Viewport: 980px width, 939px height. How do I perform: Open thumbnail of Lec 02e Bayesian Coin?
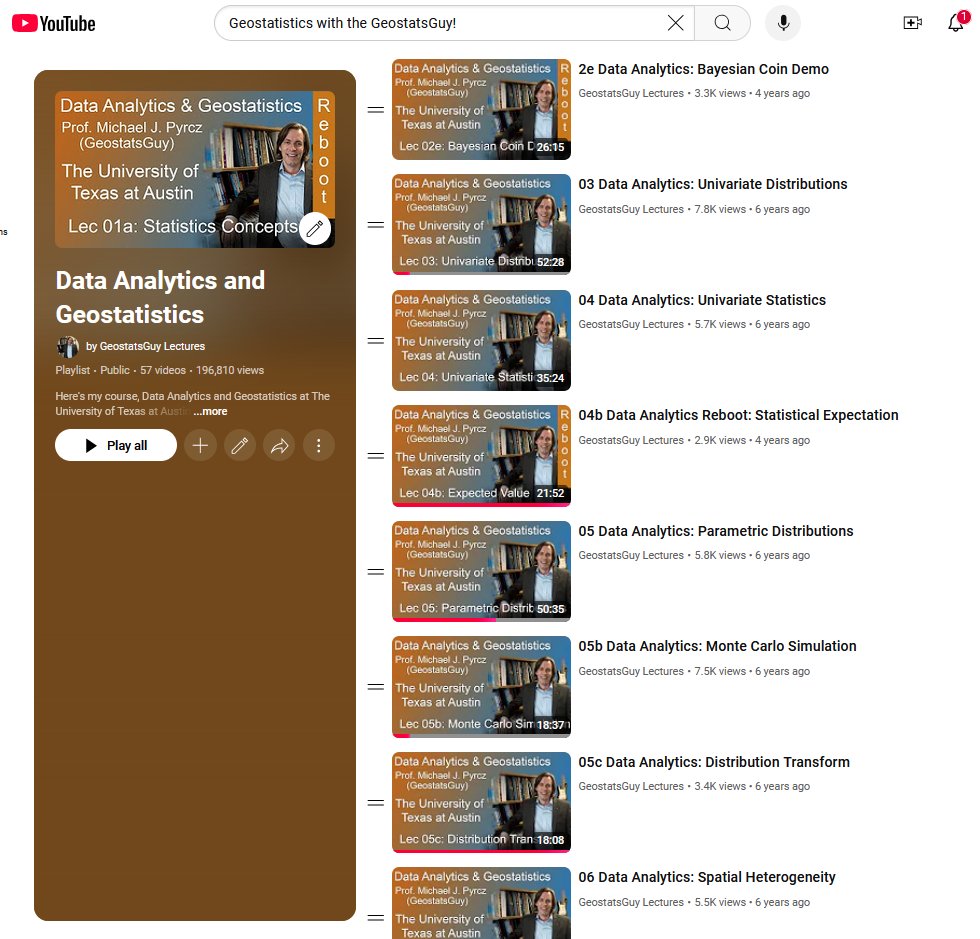coord(481,109)
